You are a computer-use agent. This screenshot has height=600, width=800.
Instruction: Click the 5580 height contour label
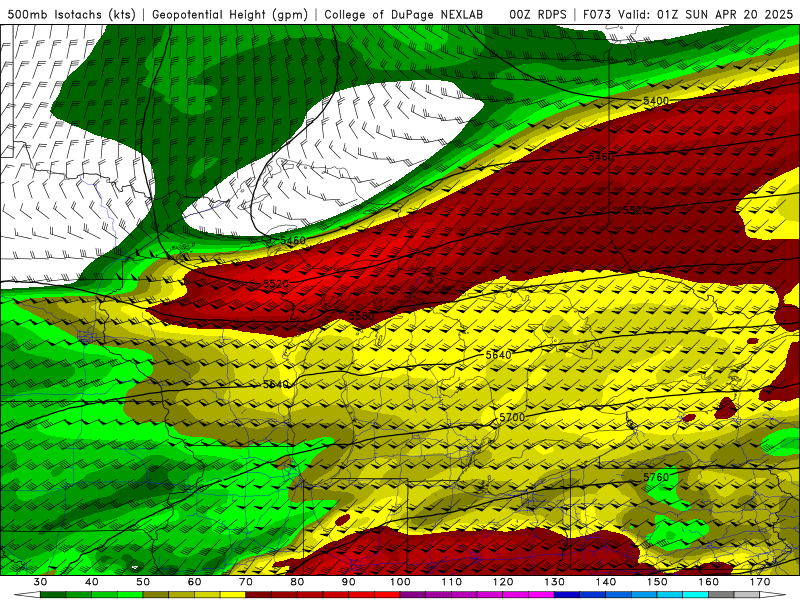(x=361, y=316)
